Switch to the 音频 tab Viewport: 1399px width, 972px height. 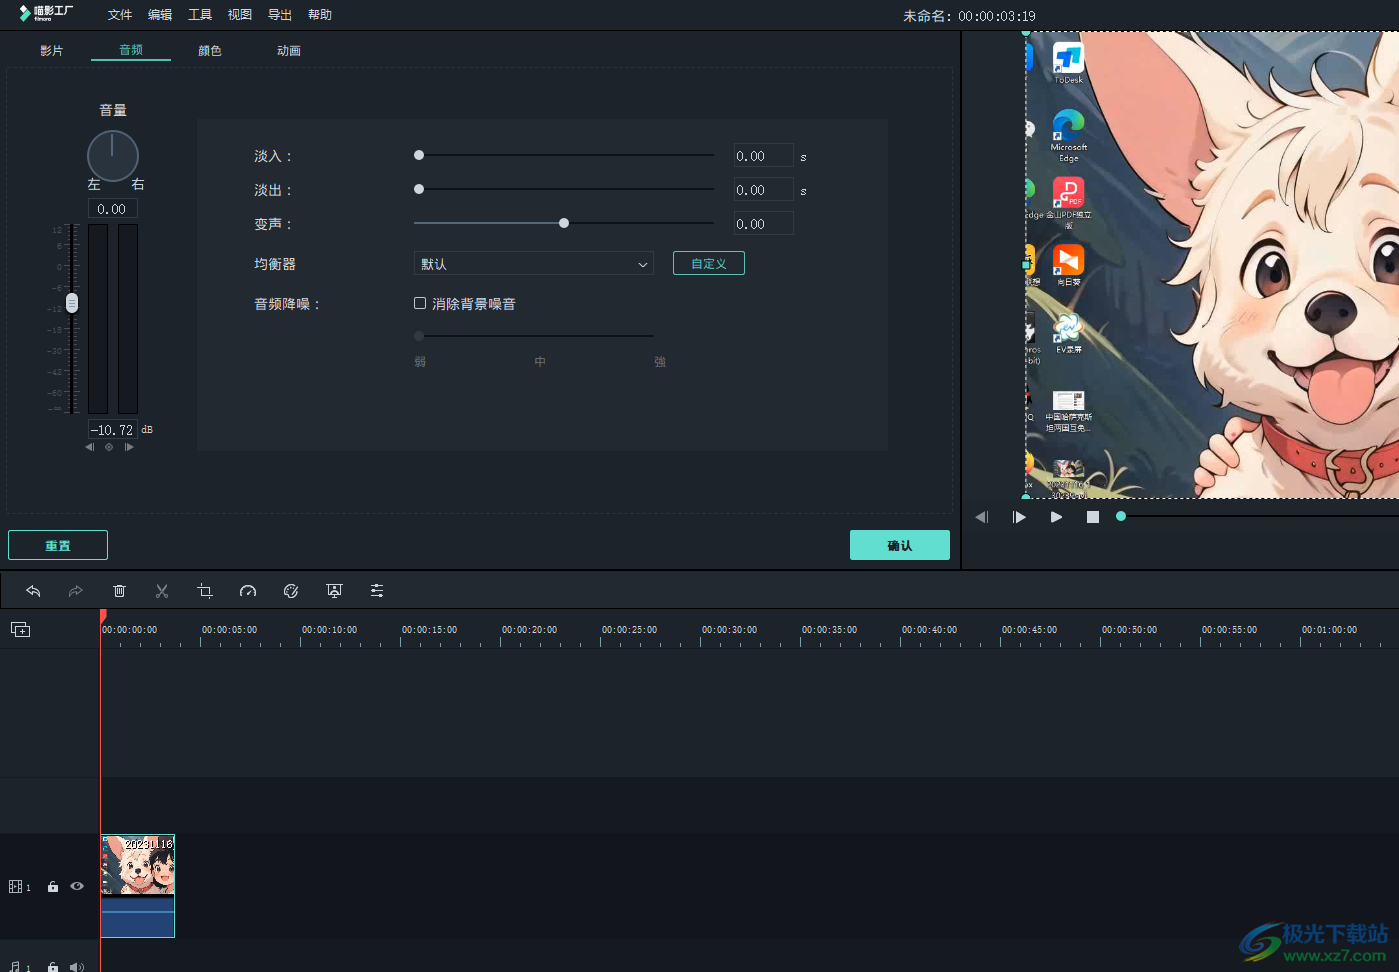click(131, 50)
